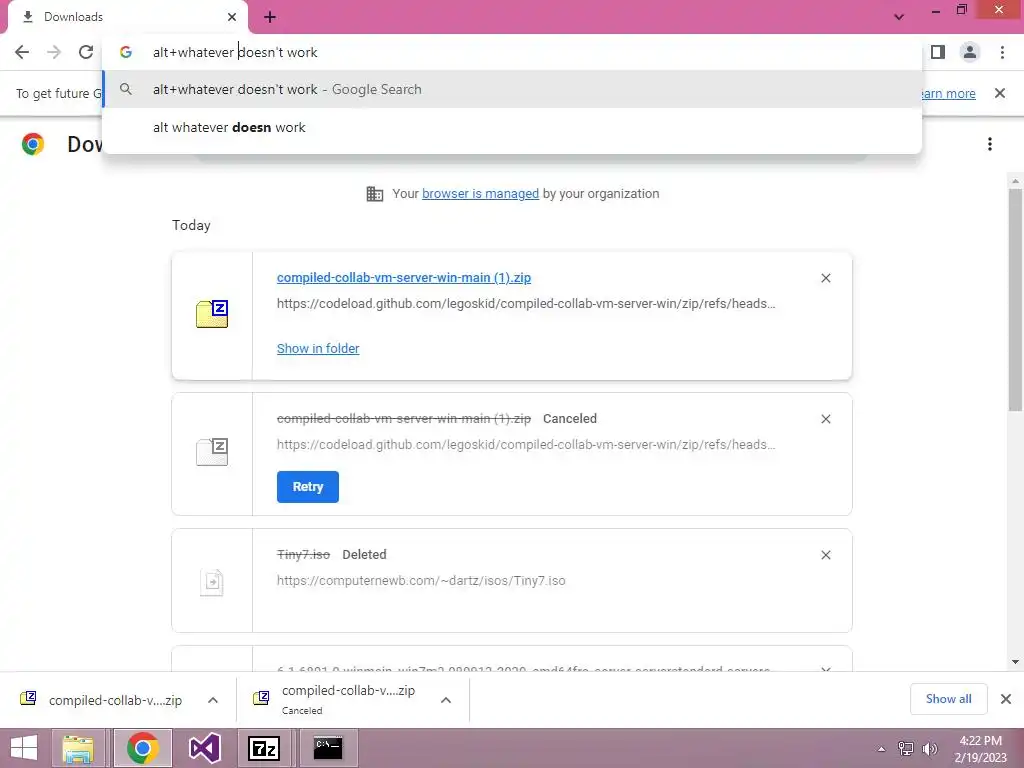Click the Chrome logo beside Downloads heading
The height and width of the screenshot is (768, 1024).
pyautogui.click(x=33, y=144)
